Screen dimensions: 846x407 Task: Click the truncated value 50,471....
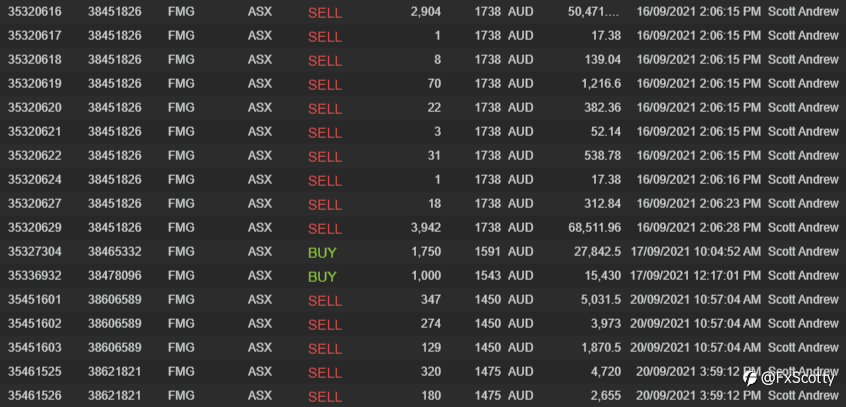594,12
